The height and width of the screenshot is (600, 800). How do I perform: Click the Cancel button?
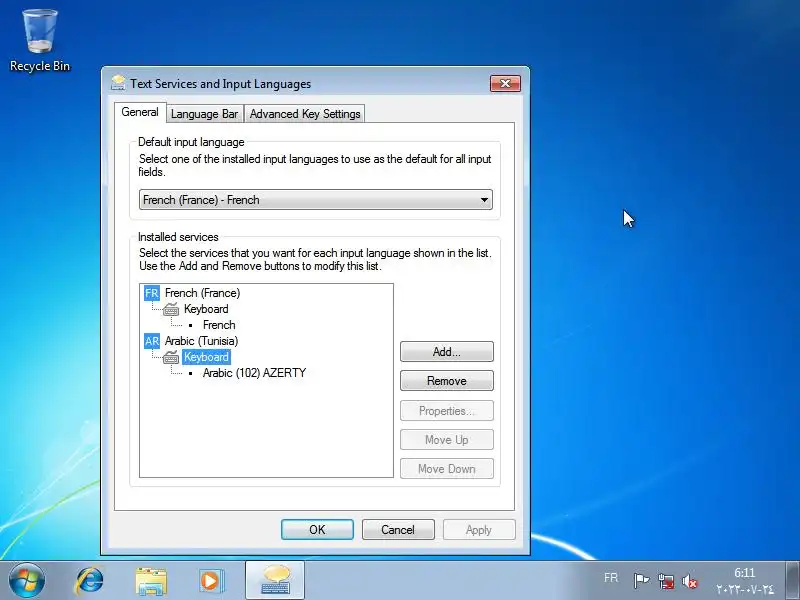(x=398, y=530)
